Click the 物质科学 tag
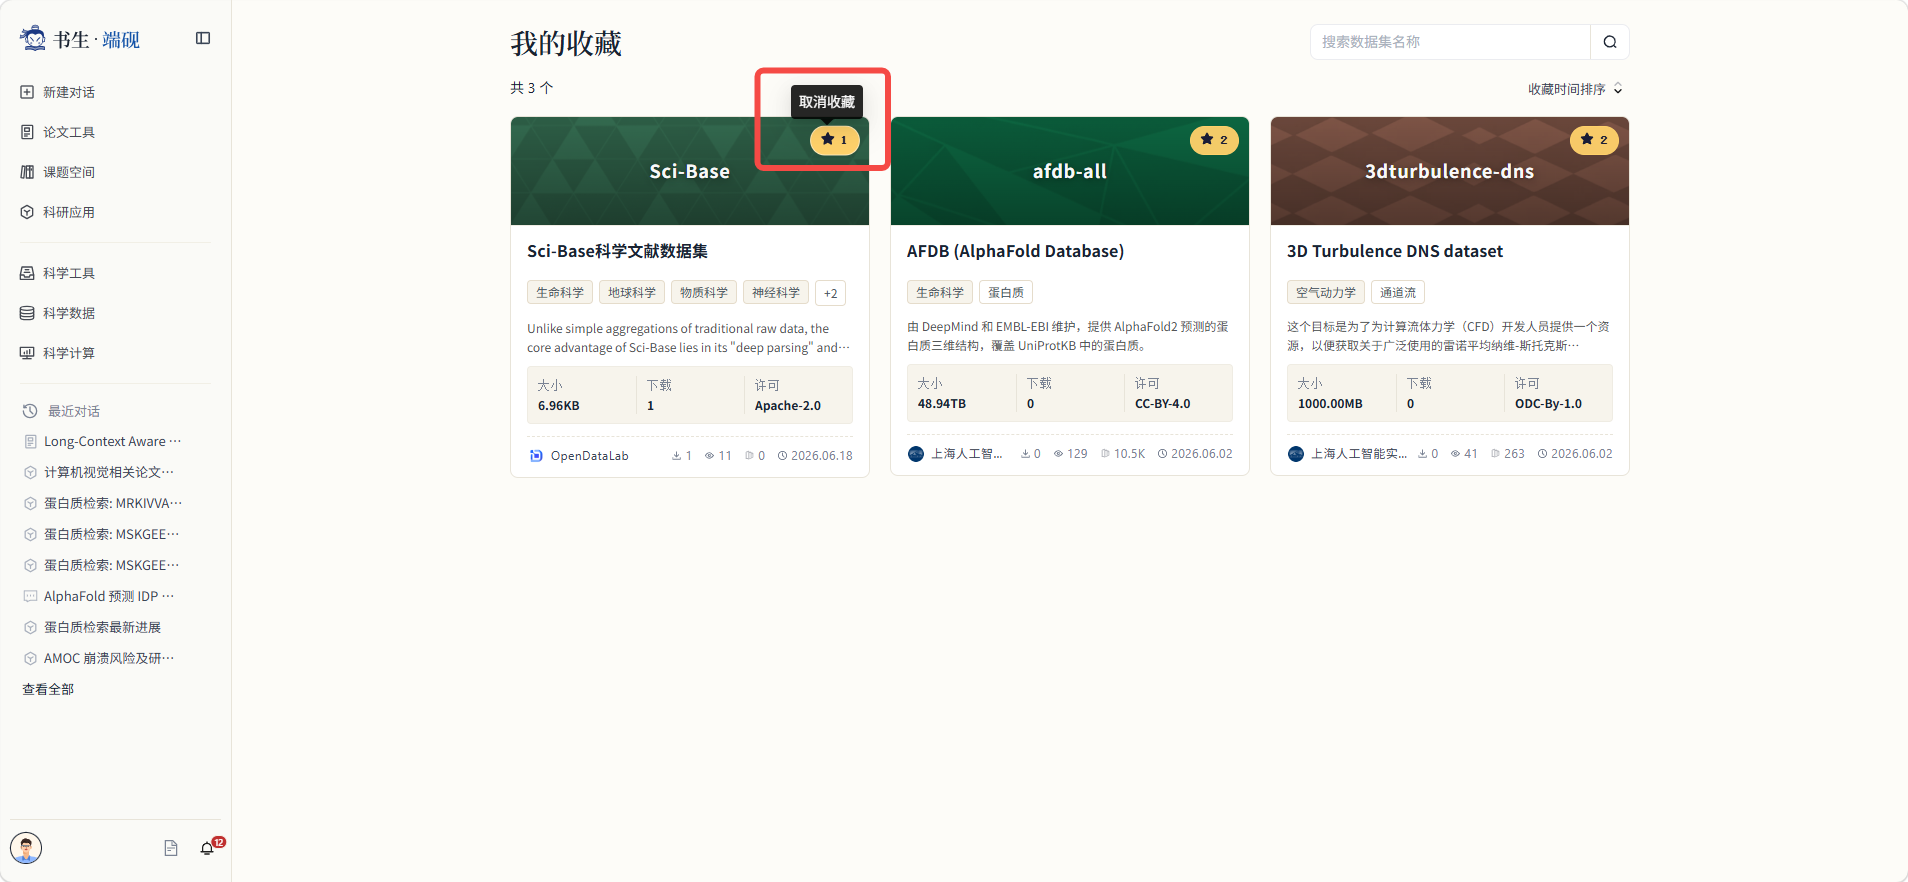1908x882 pixels. pyautogui.click(x=704, y=293)
